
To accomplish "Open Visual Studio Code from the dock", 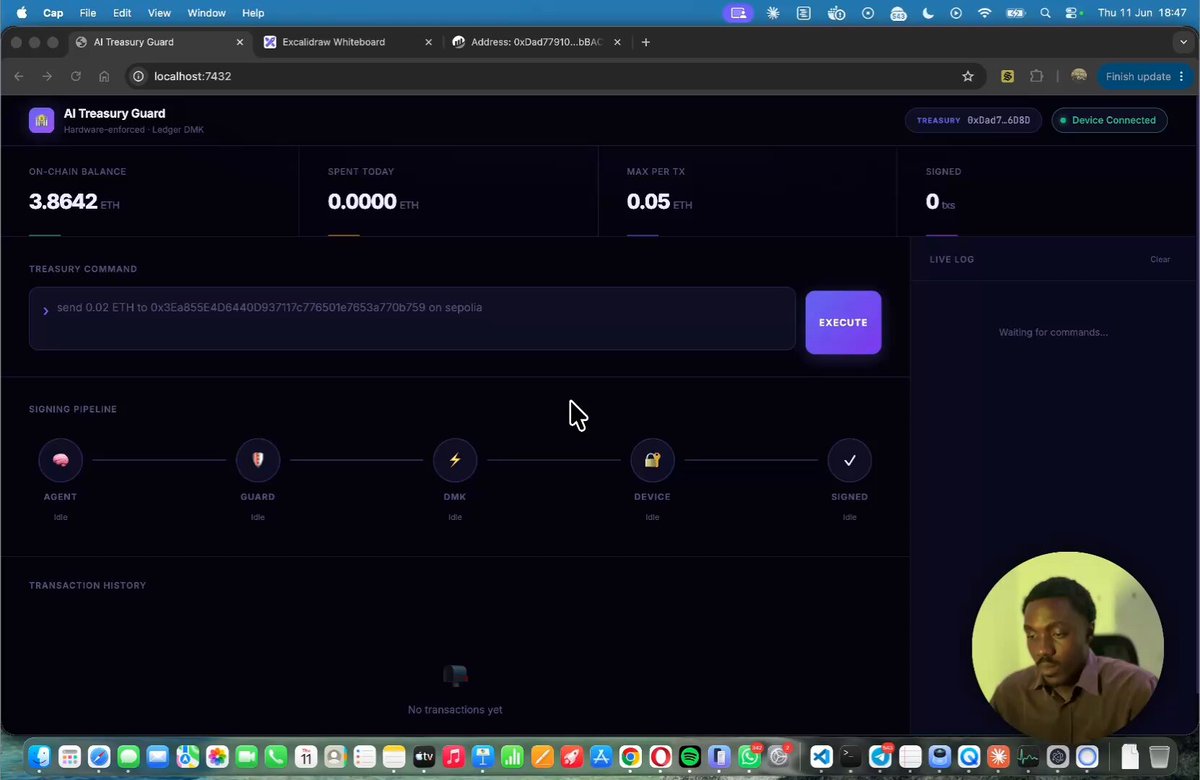I will (821, 757).
